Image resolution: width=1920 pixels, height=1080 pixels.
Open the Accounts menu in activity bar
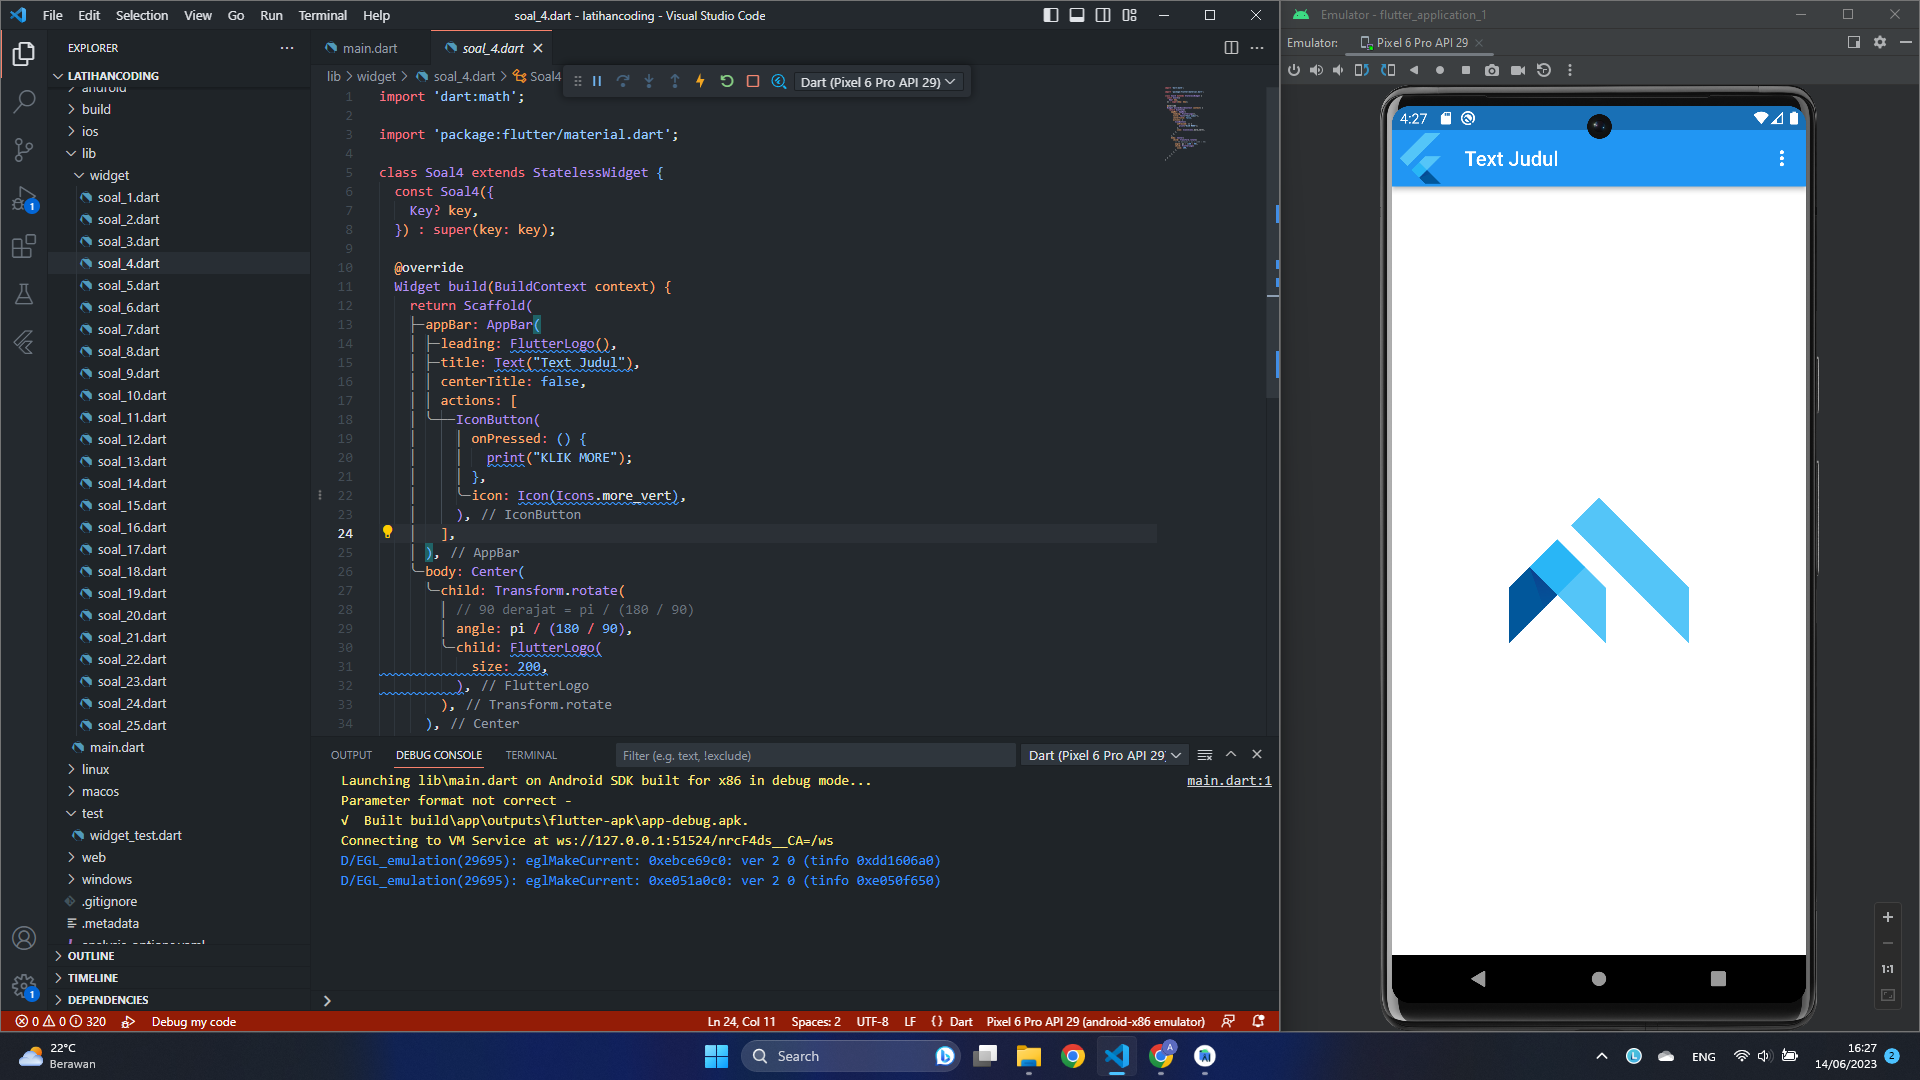[x=24, y=938]
